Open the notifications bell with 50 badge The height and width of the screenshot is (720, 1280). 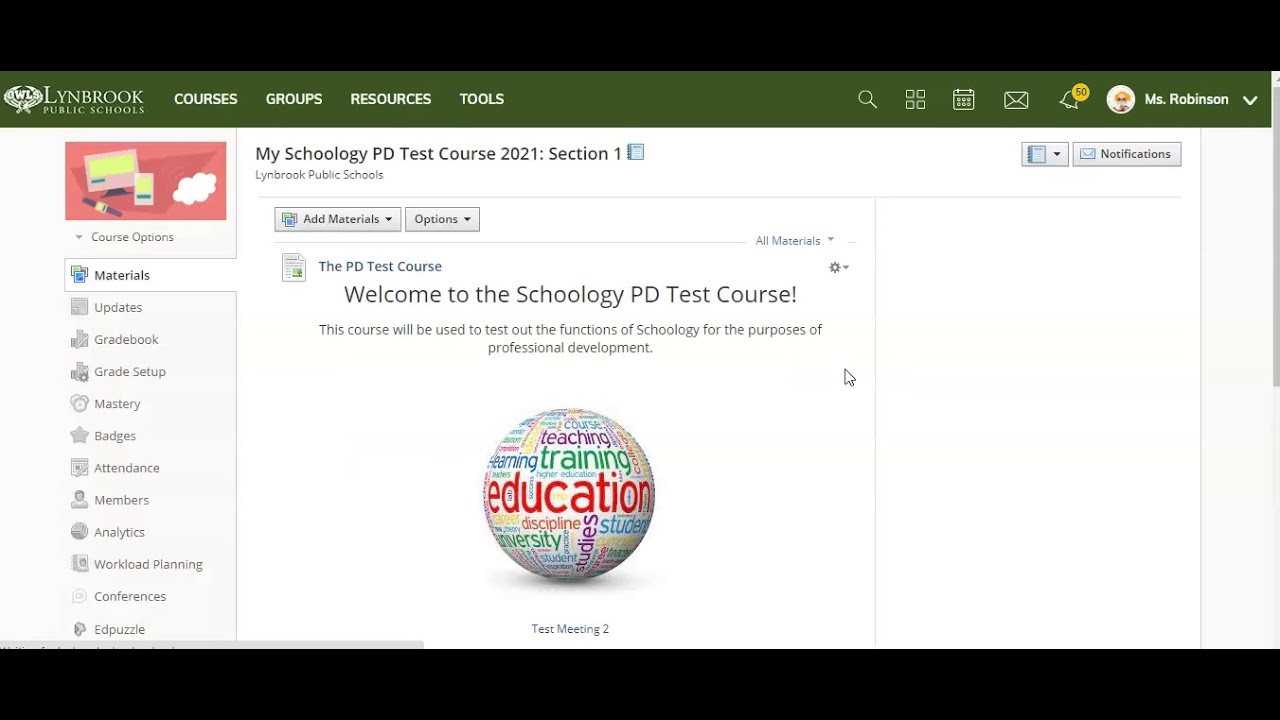click(x=1072, y=98)
